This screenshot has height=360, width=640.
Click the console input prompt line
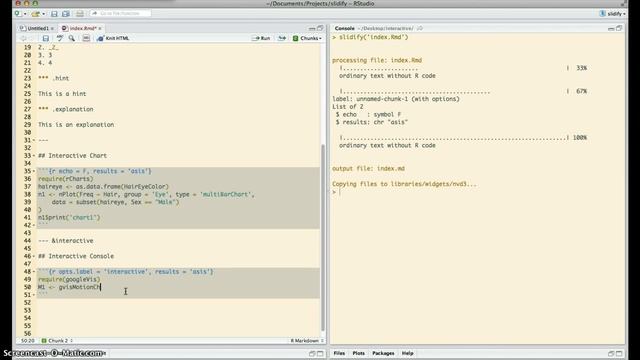(478, 191)
